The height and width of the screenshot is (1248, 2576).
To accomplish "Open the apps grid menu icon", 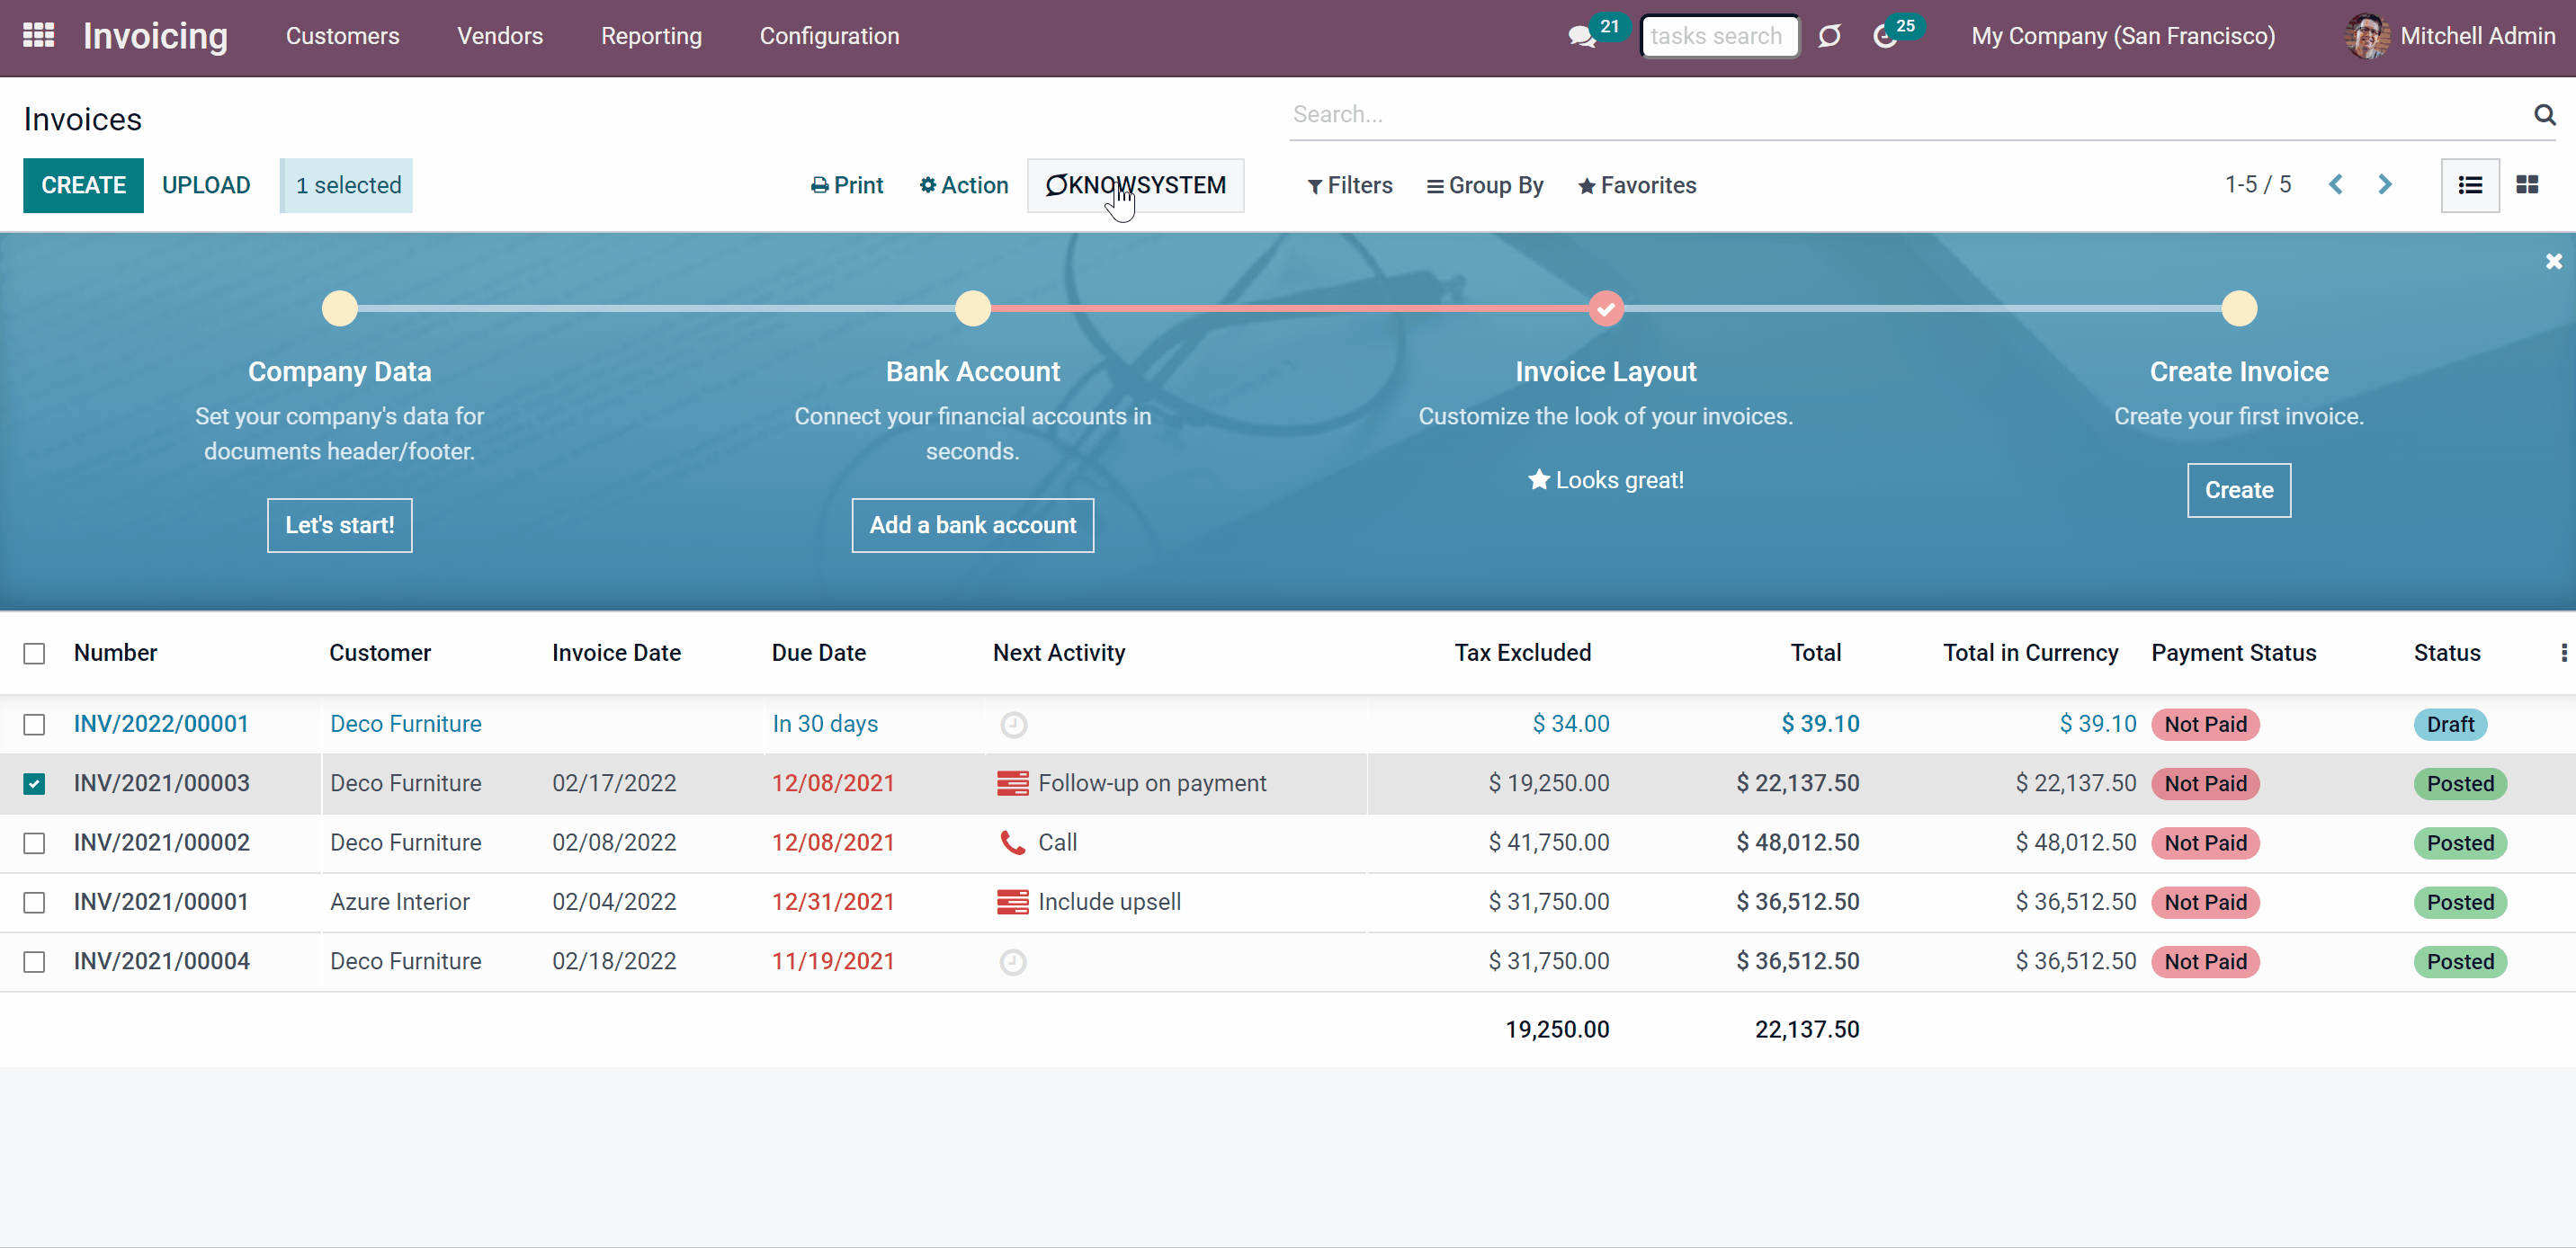I will tap(38, 36).
